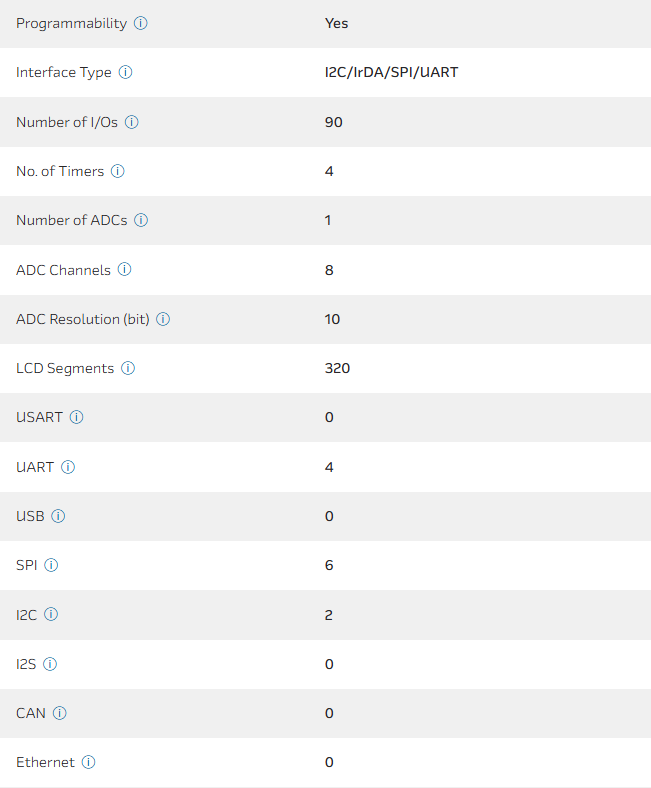Viewport: 651px width, 788px height.
Task: Click the Programmability value Yes
Action: click(x=336, y=23)
